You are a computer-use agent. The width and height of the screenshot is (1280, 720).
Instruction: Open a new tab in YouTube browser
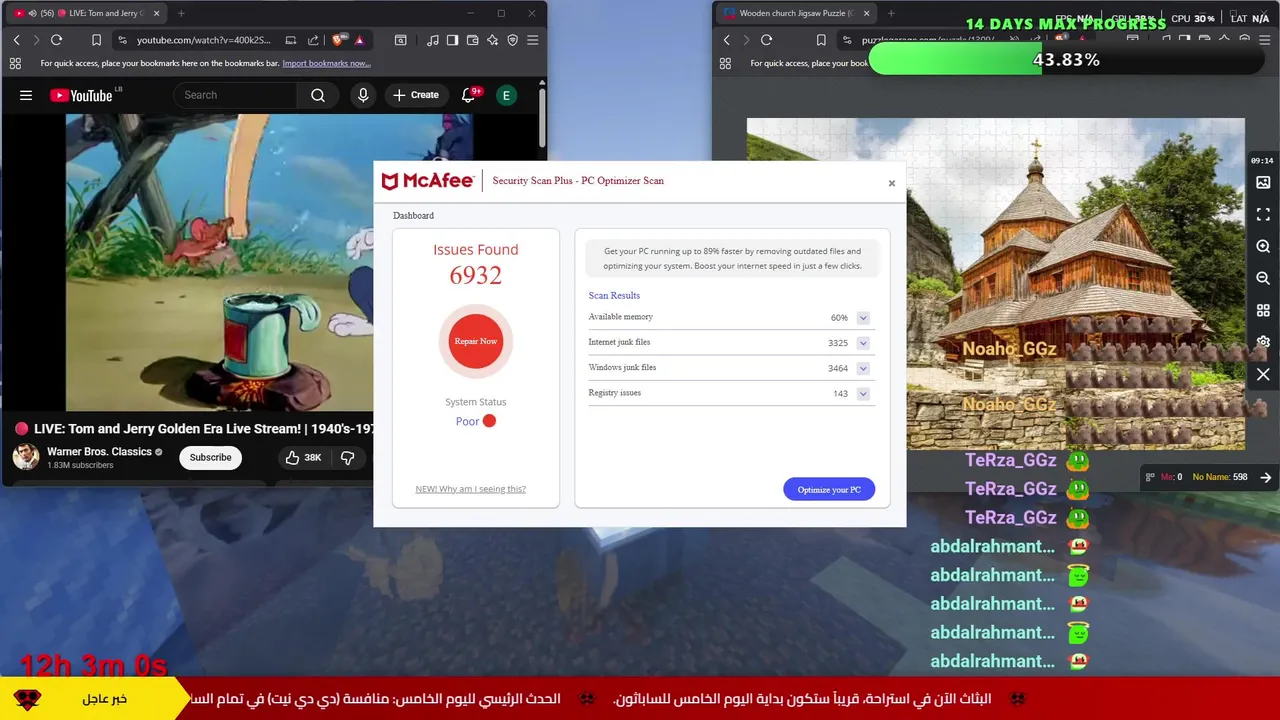[181, 13]
